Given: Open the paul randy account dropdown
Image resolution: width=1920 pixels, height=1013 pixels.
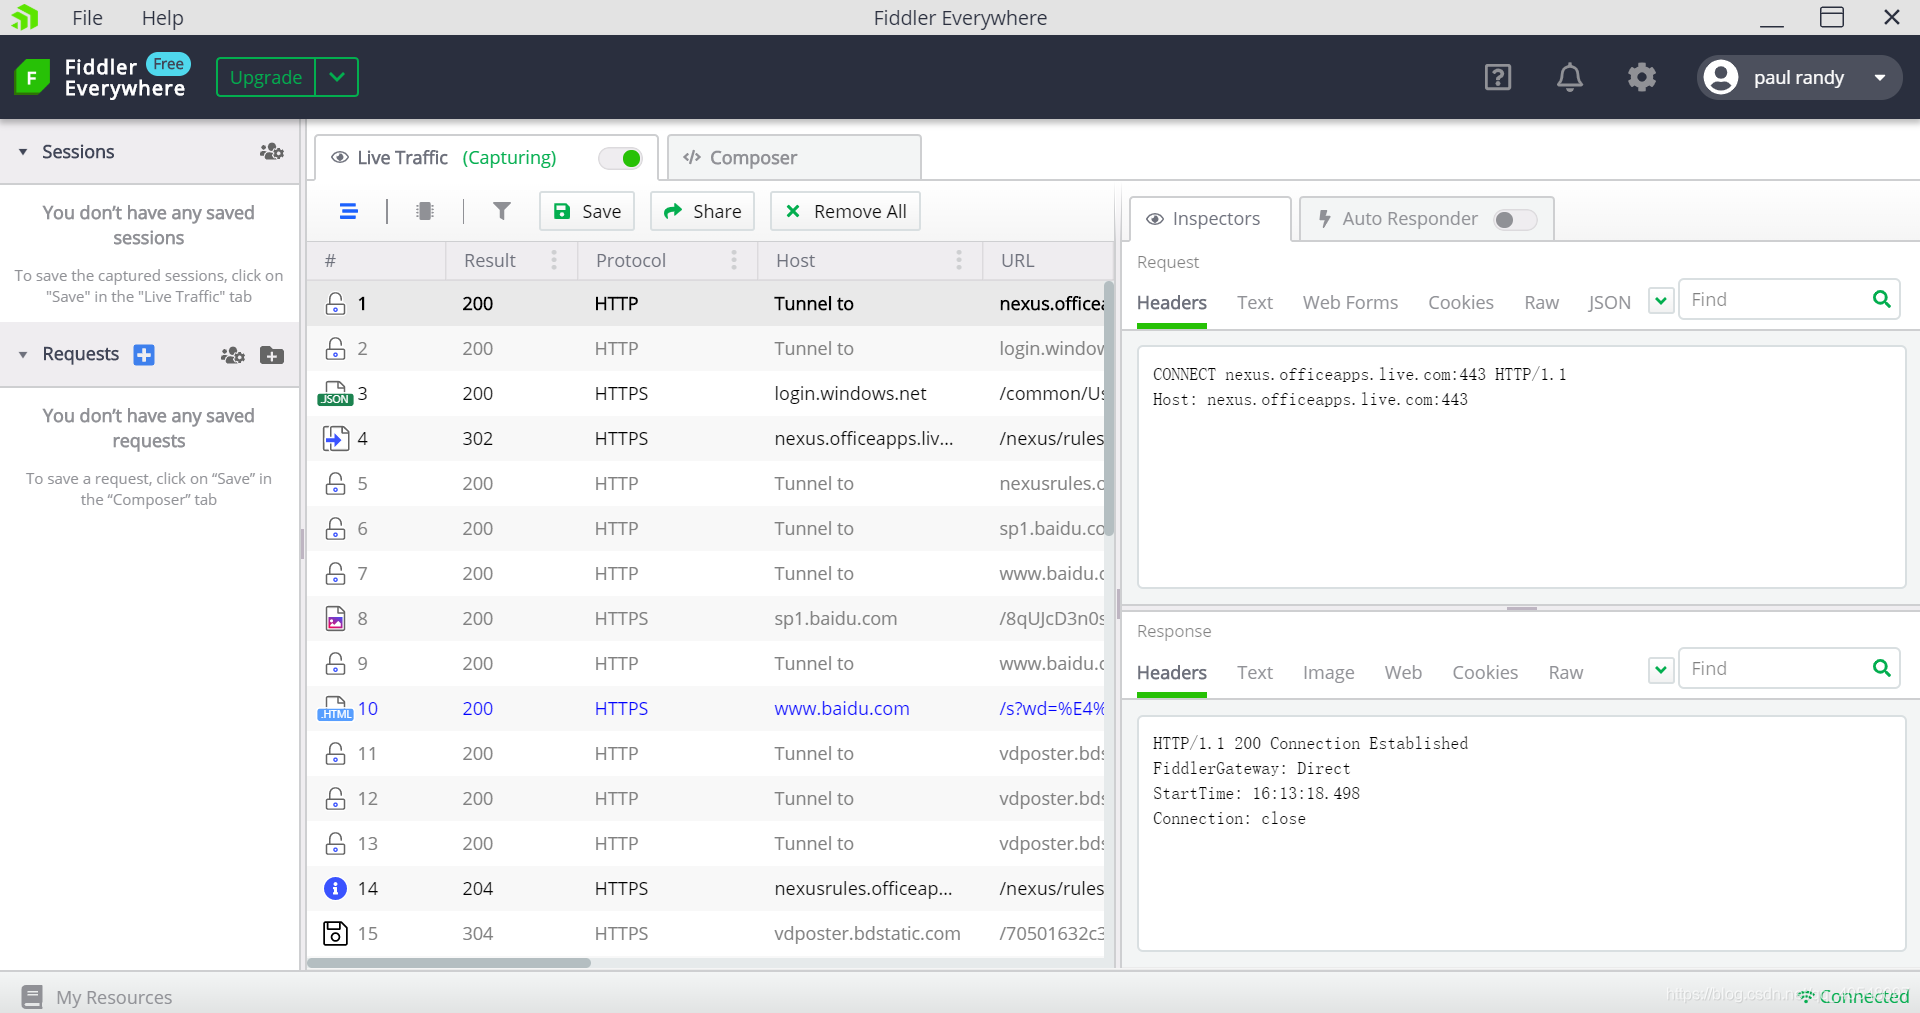Looking at the screenshot, I should pos(1880,77).
